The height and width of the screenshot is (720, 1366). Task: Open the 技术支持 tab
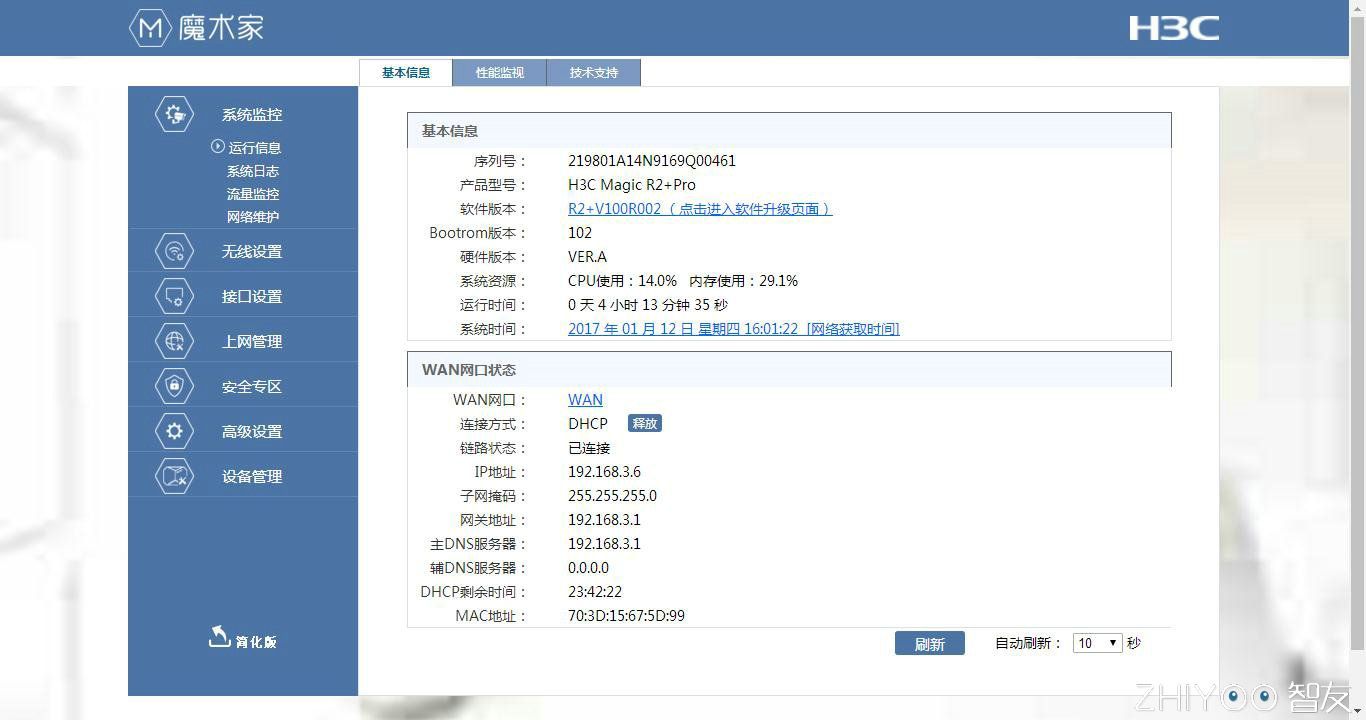pos(594,72)
